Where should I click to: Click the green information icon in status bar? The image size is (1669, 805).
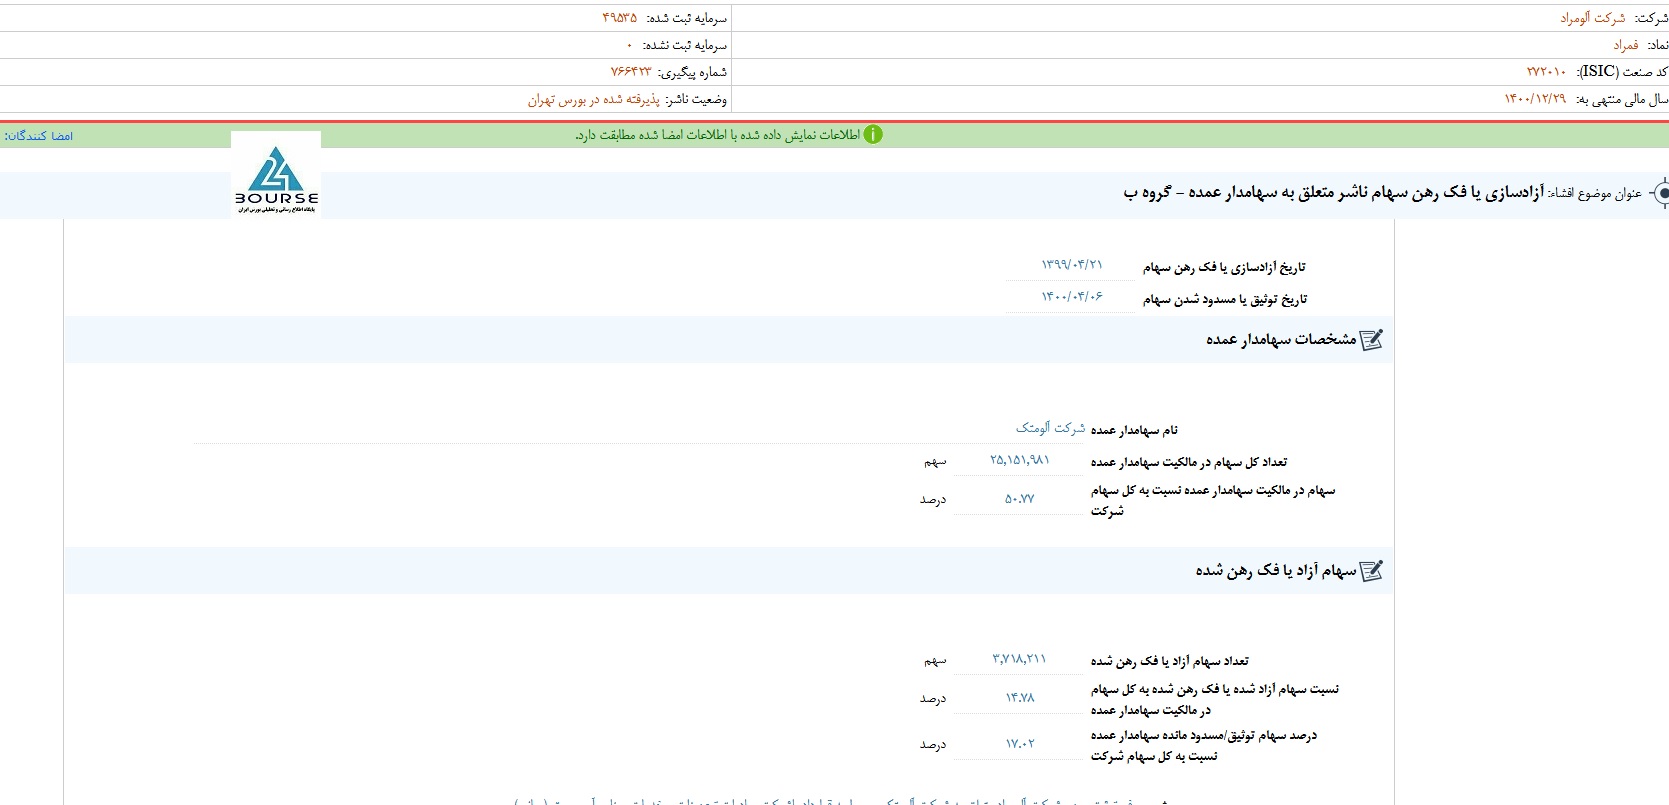pos(873,135)
